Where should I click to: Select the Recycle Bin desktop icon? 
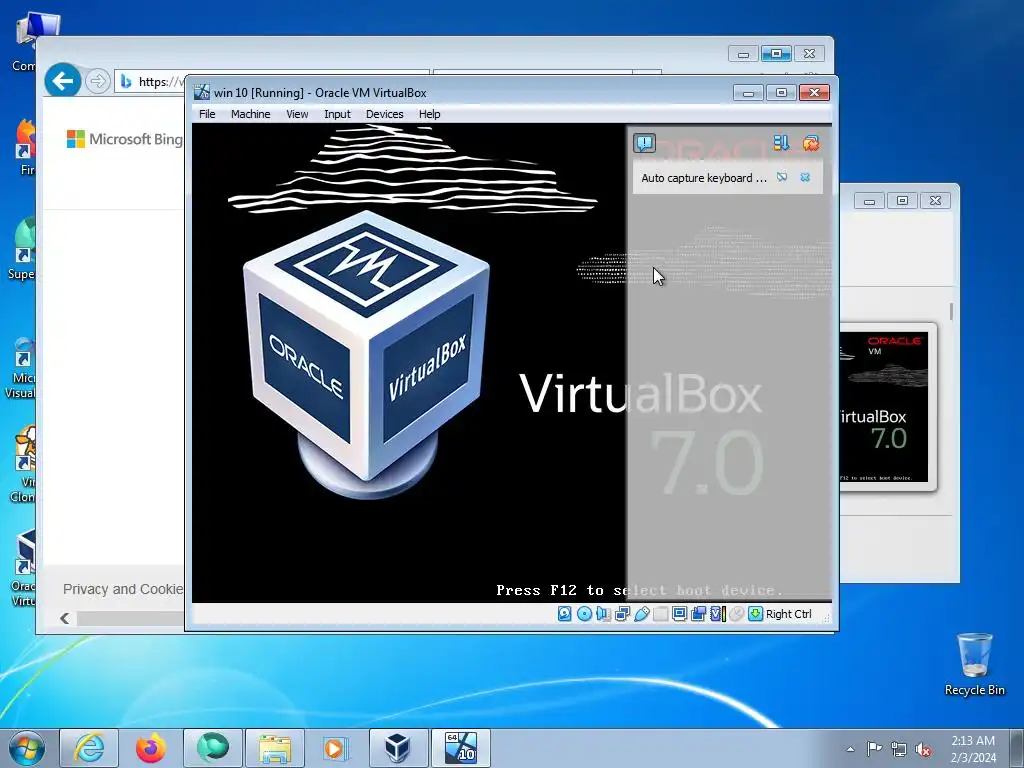click(974, 664)
